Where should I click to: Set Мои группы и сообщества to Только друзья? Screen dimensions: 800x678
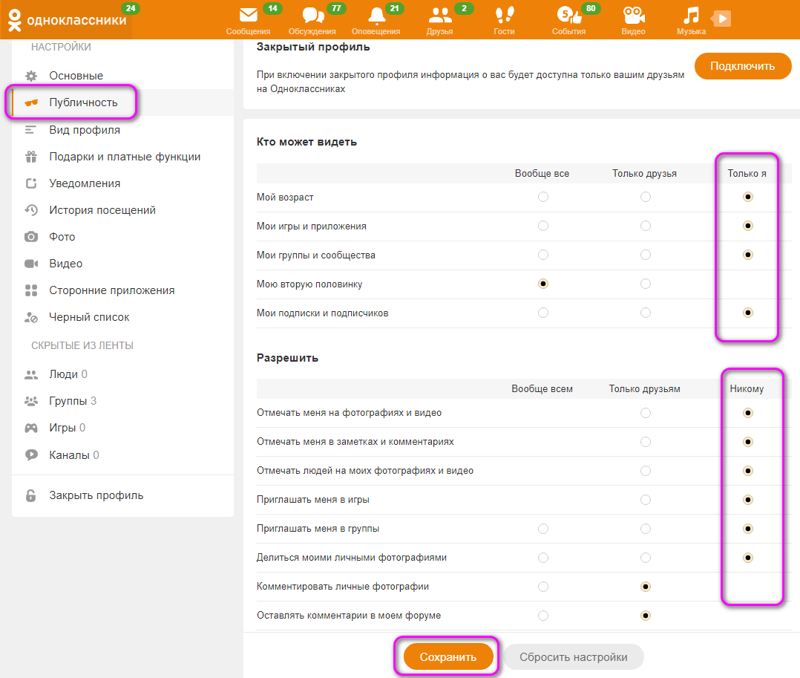(645, 255)
